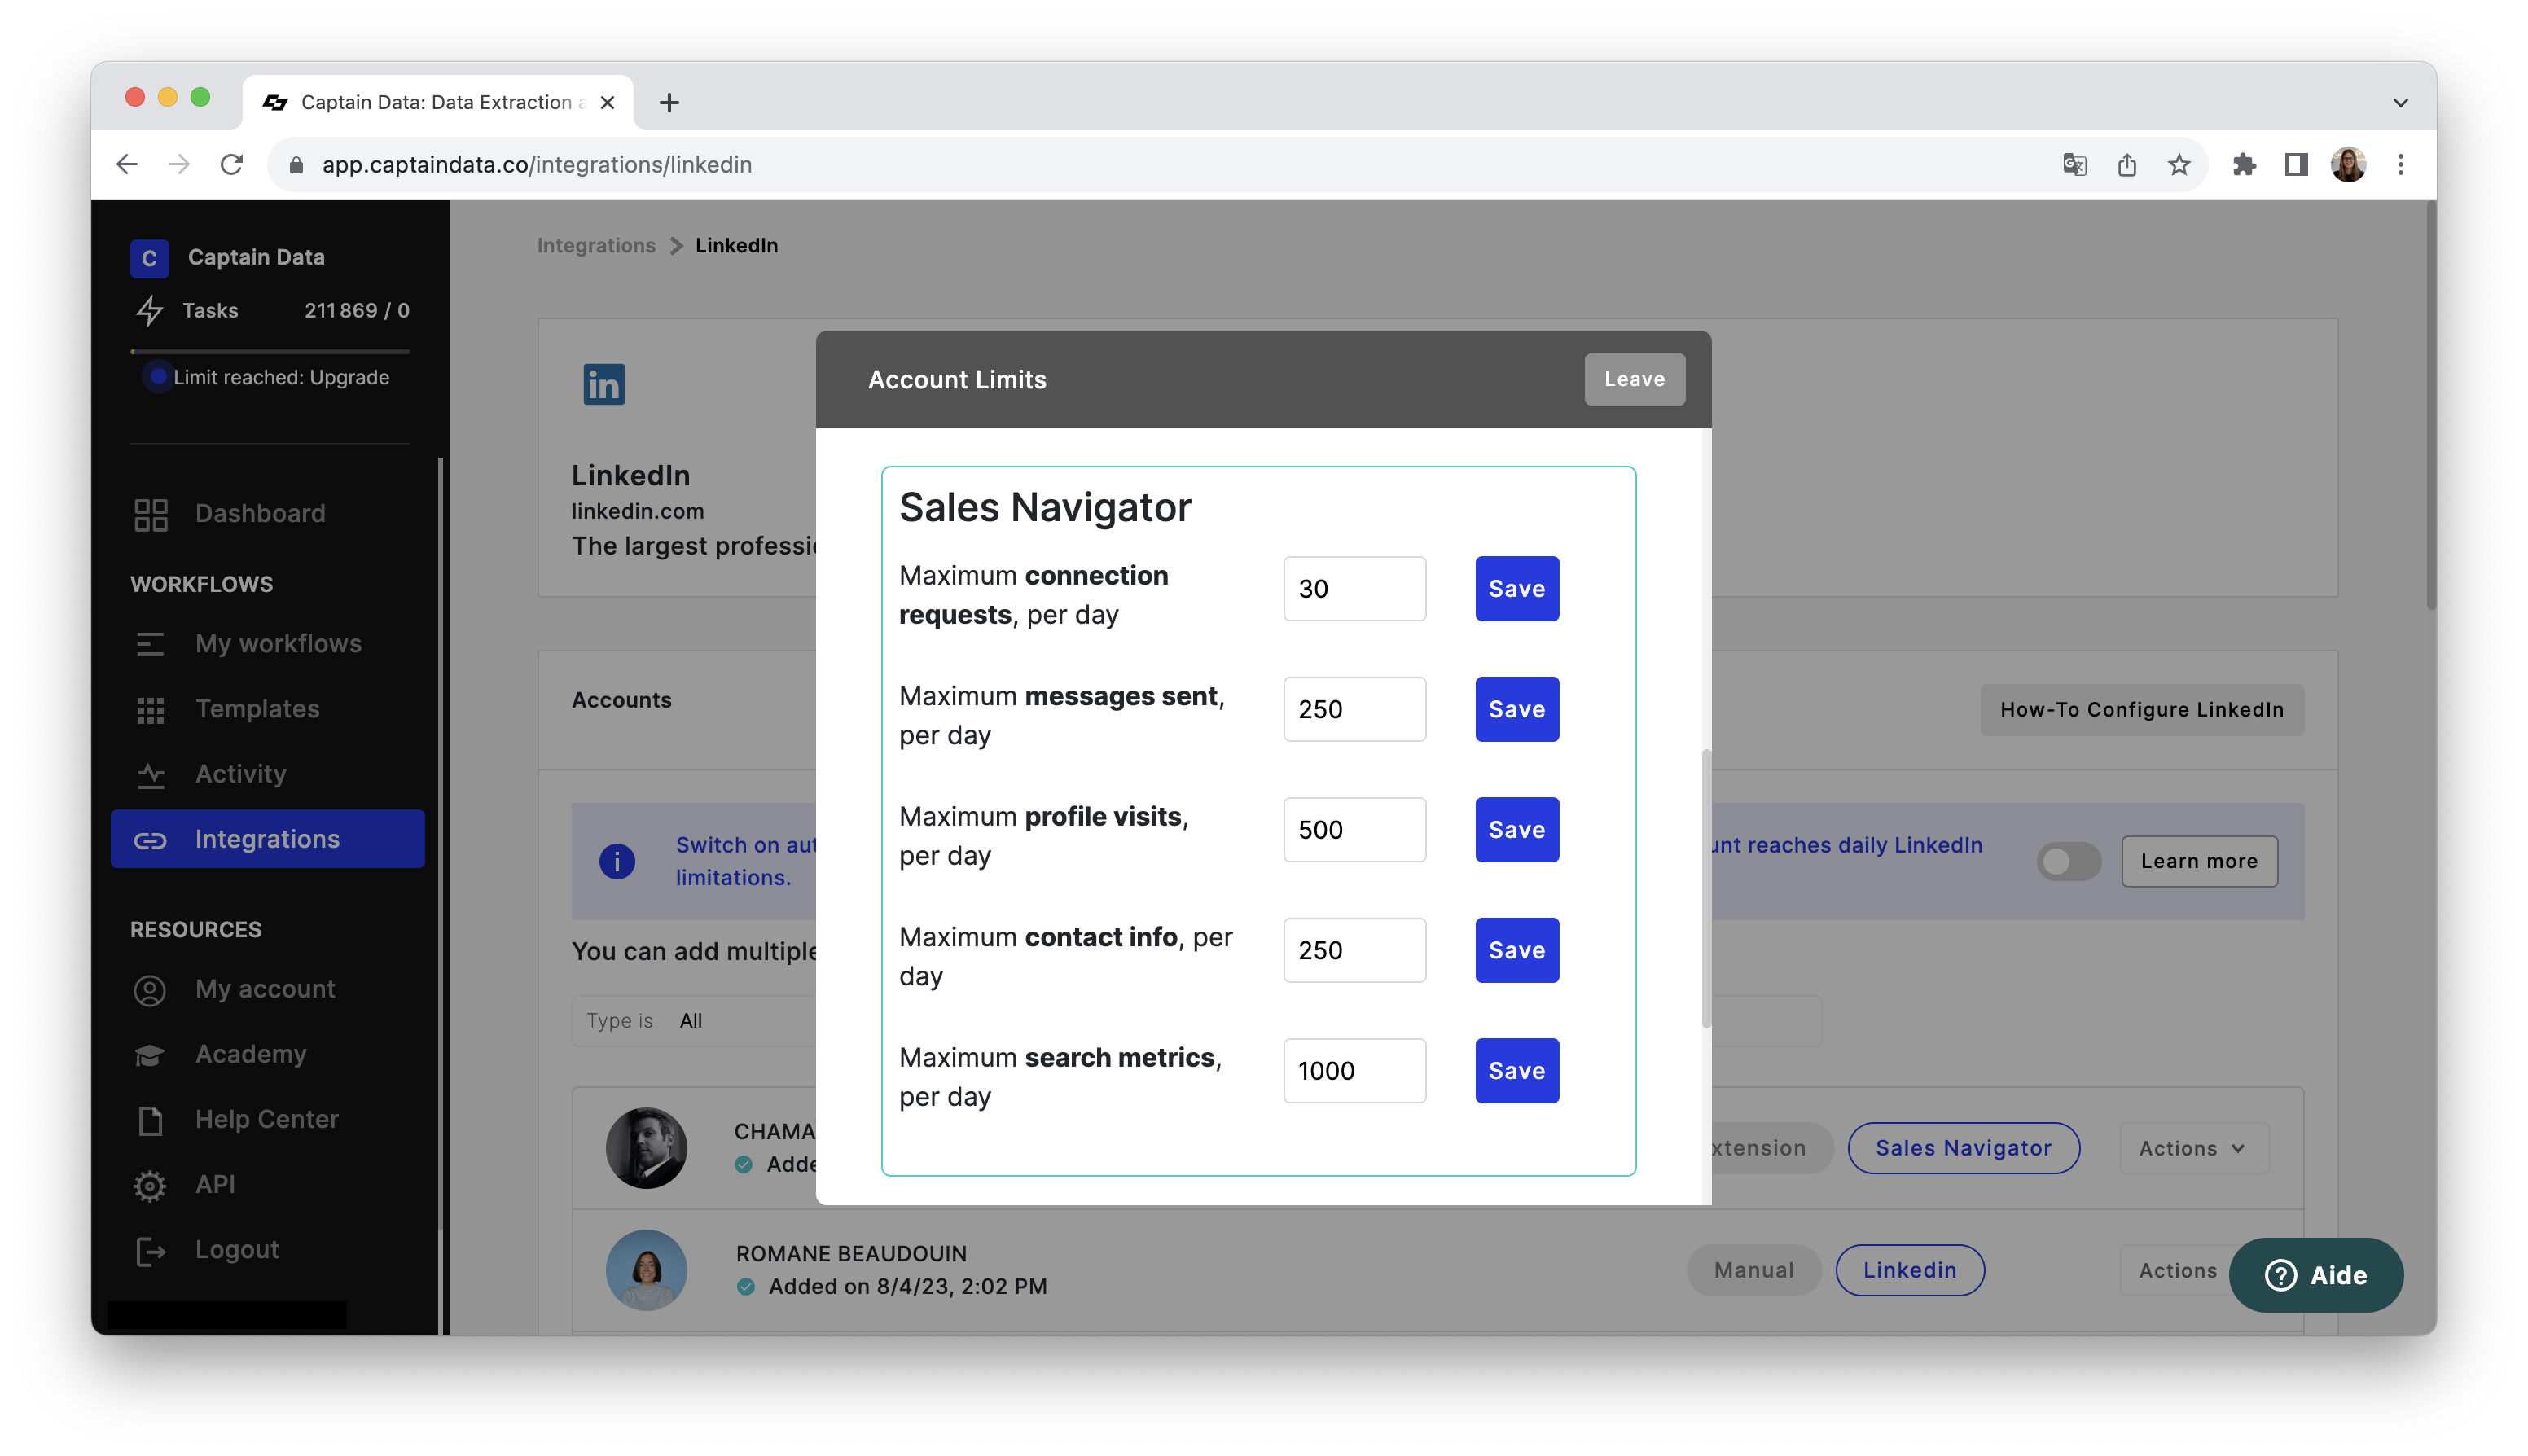The image size is (2528, 1456).
Task: Click the first account's profile photo
Action: click(646, 1147)
